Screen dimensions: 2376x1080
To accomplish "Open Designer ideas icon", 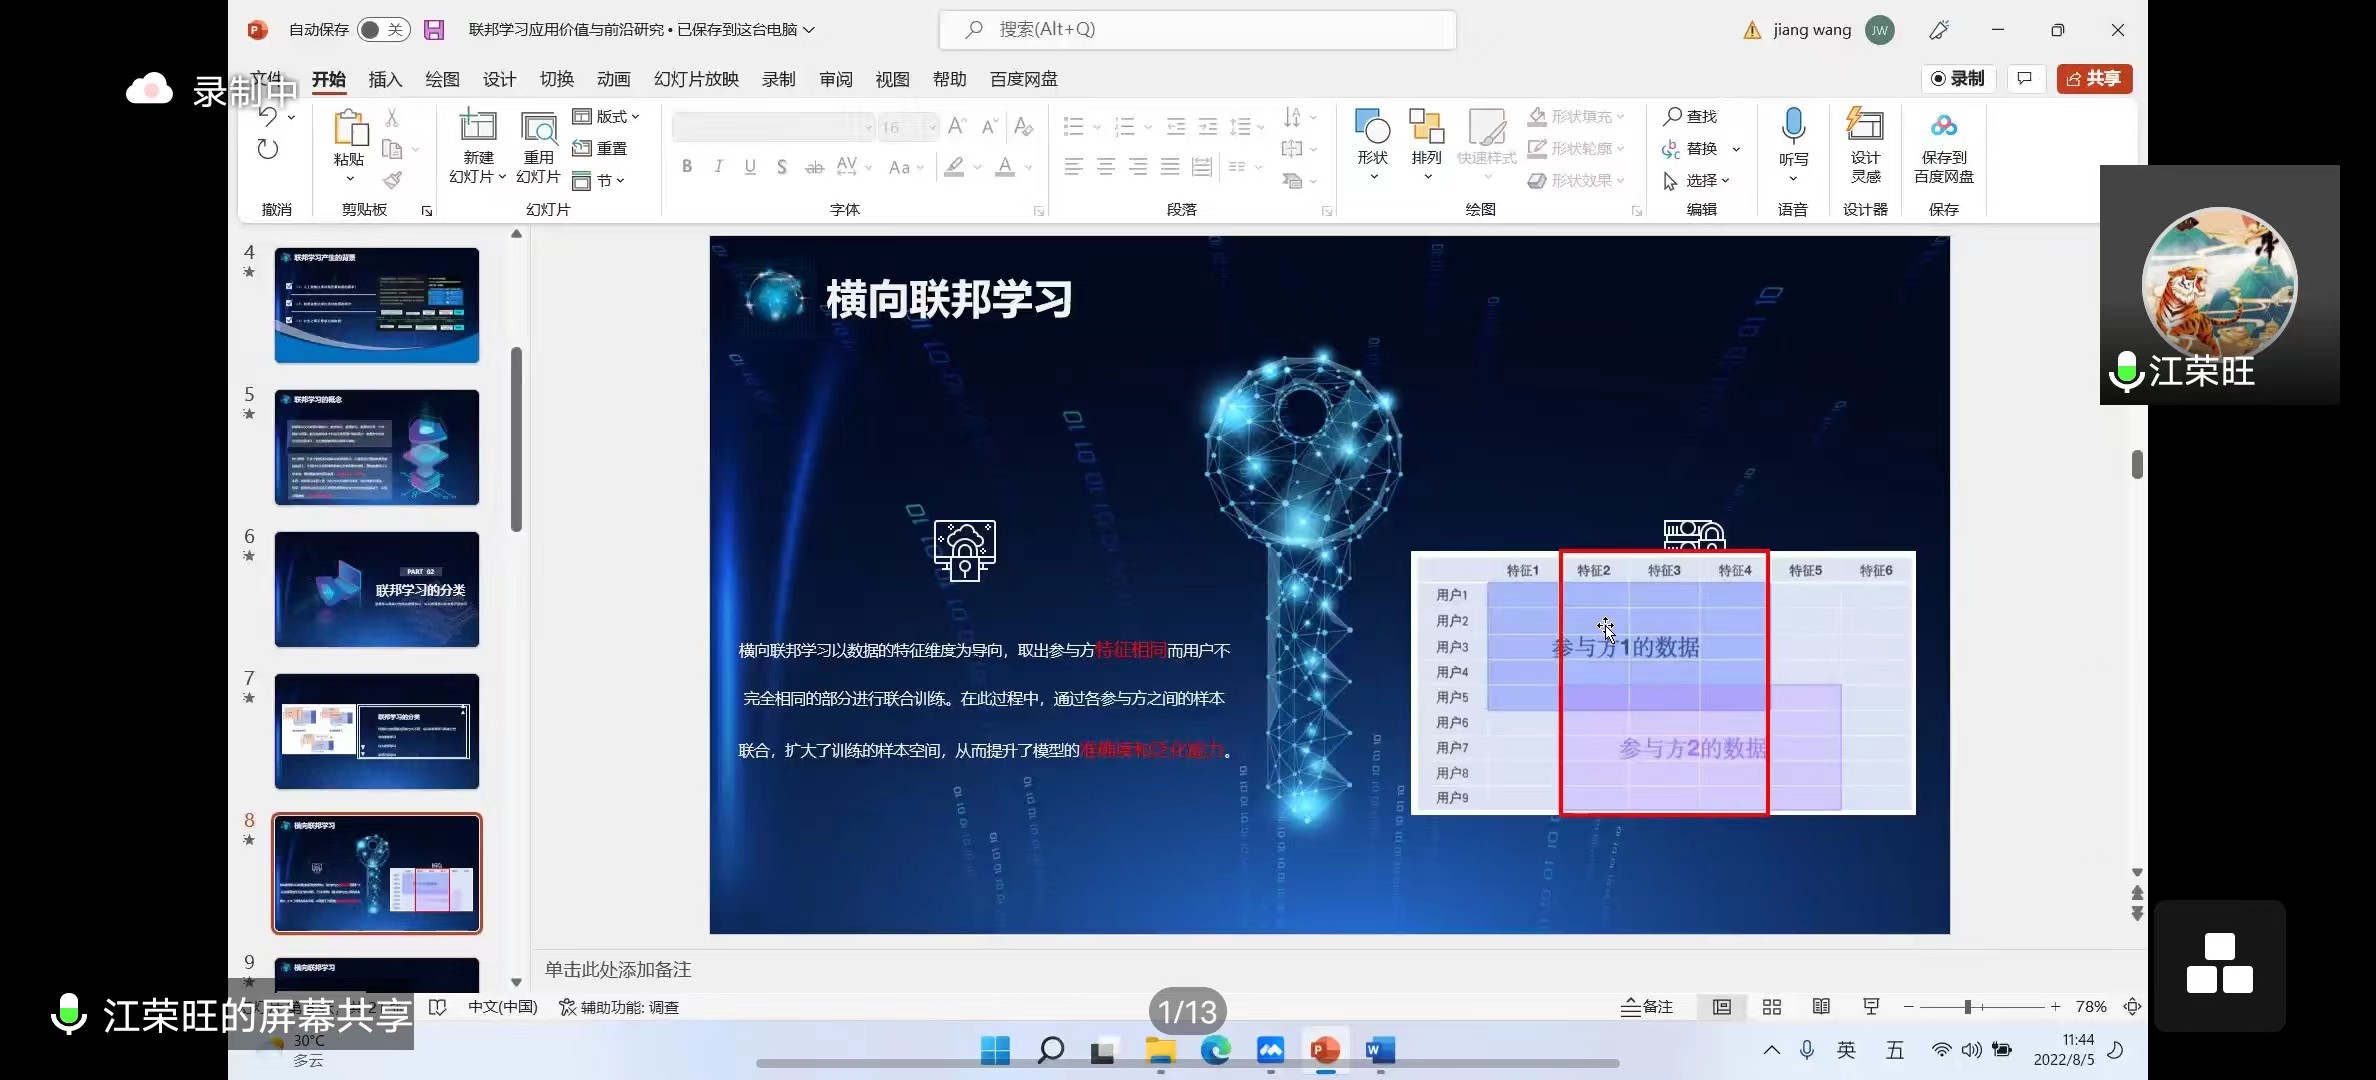I will (x=1865, y=126).
